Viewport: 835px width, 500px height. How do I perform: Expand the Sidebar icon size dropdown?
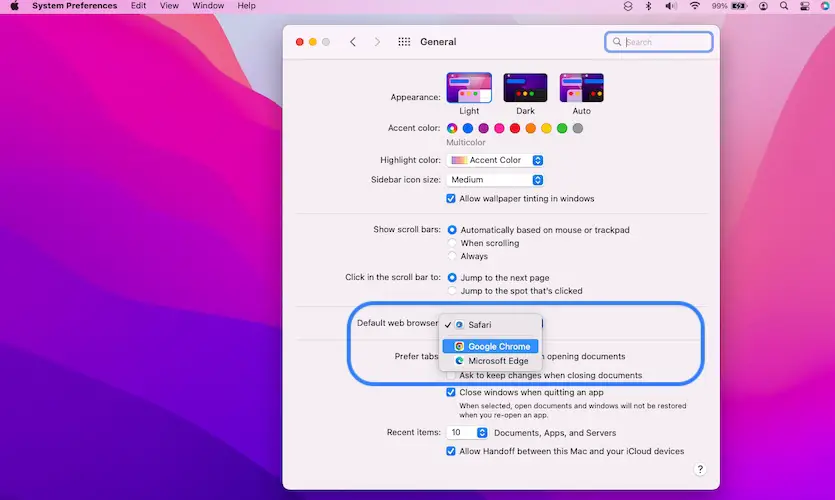[x=496, y=180]
